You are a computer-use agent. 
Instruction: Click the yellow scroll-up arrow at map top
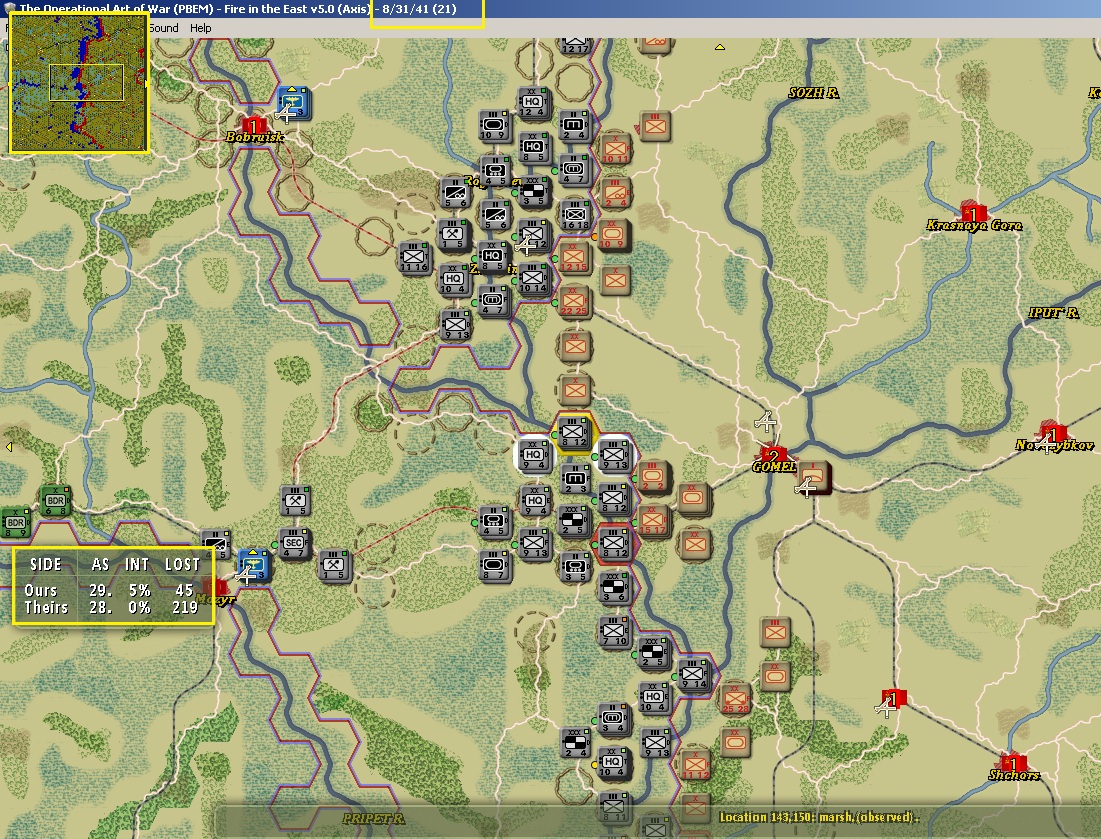pos(720,47)
